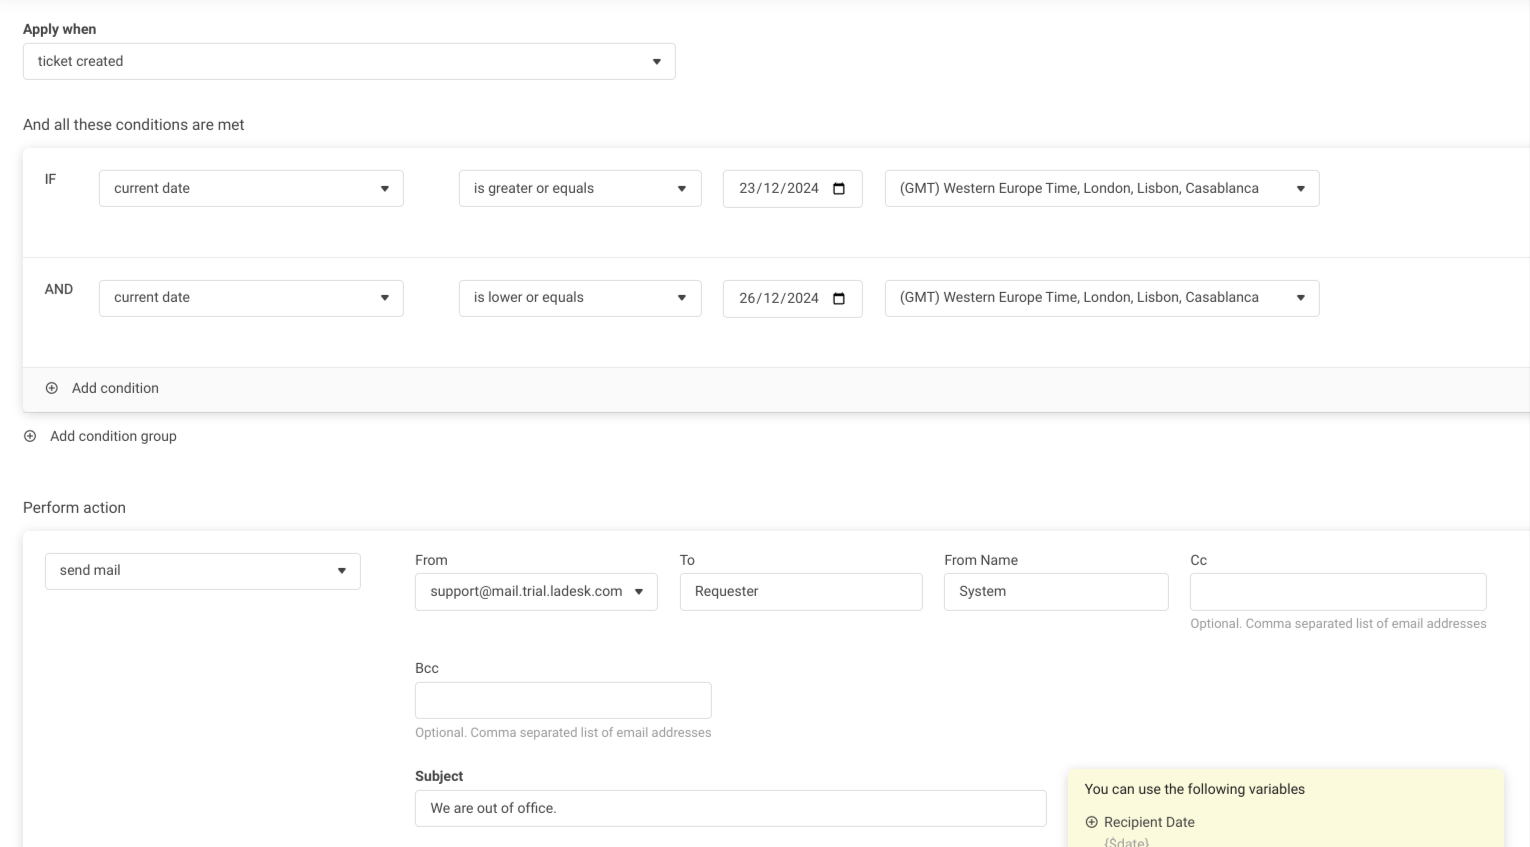This screenshot has width=1530, height=847.
Task: Open 'is greater or equals' operator dropdown
Action: pos(580,188)
